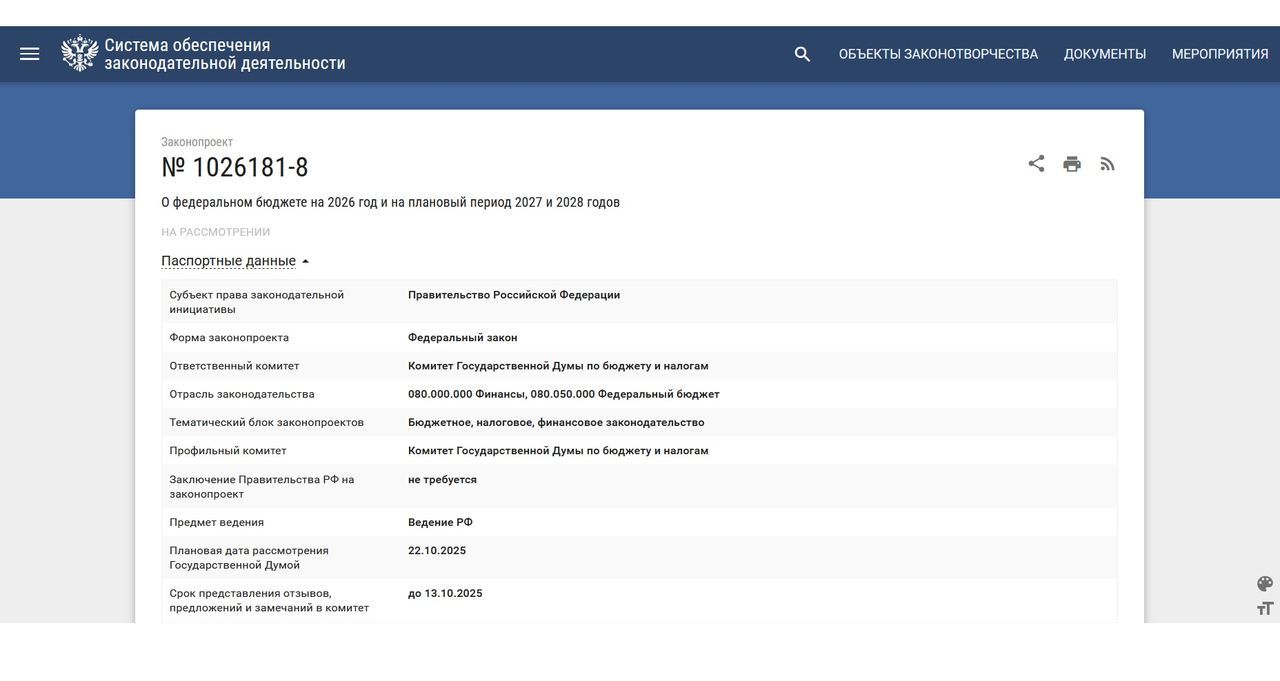Open the color palette accessibility icon

pos(1265,584)
